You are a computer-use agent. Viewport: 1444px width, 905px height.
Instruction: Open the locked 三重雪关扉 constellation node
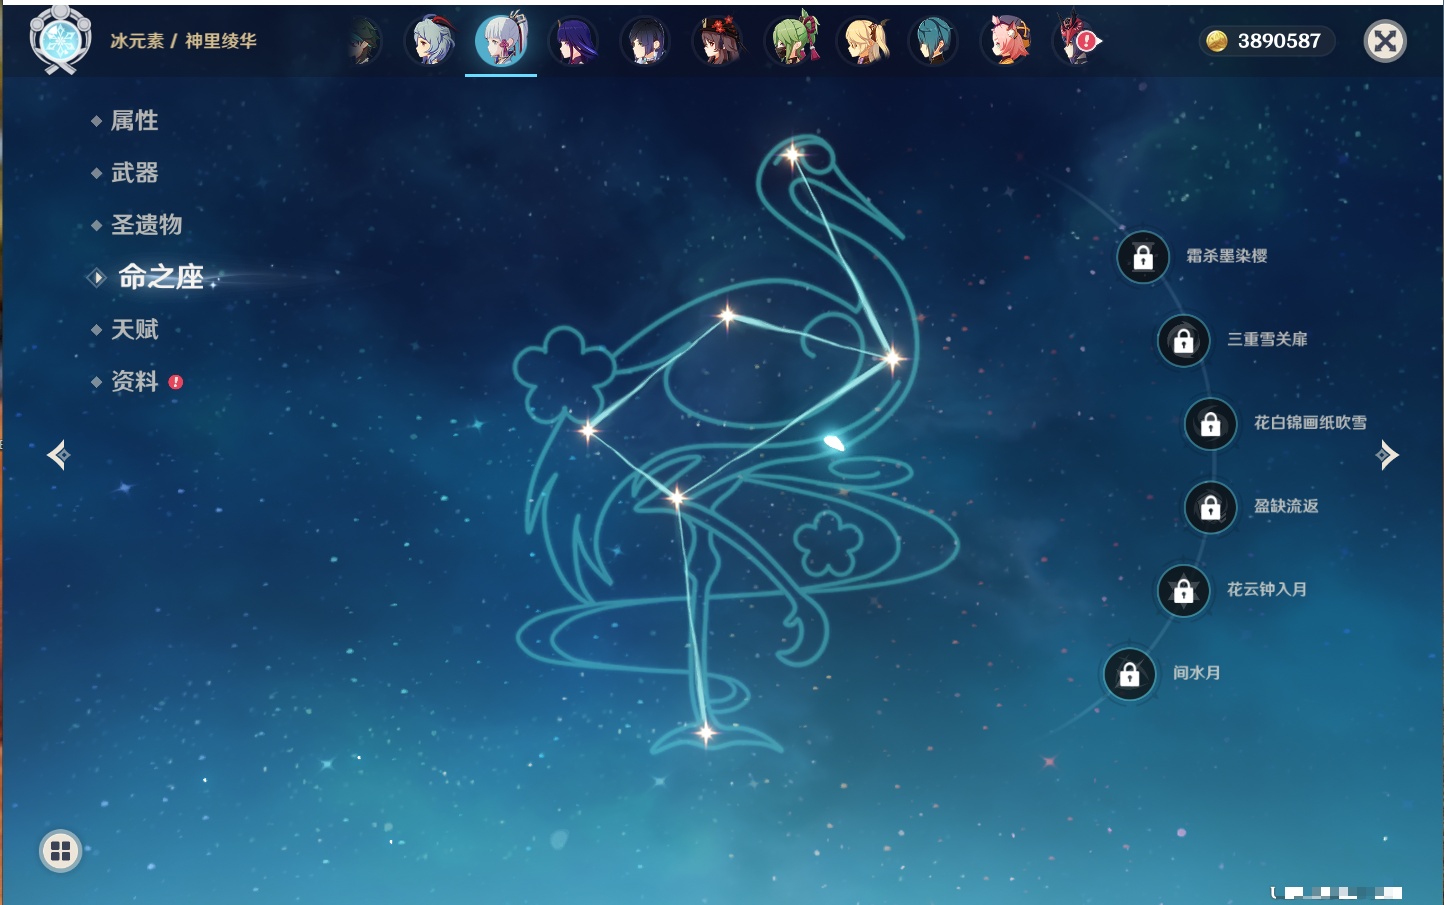click(1184, 340)
